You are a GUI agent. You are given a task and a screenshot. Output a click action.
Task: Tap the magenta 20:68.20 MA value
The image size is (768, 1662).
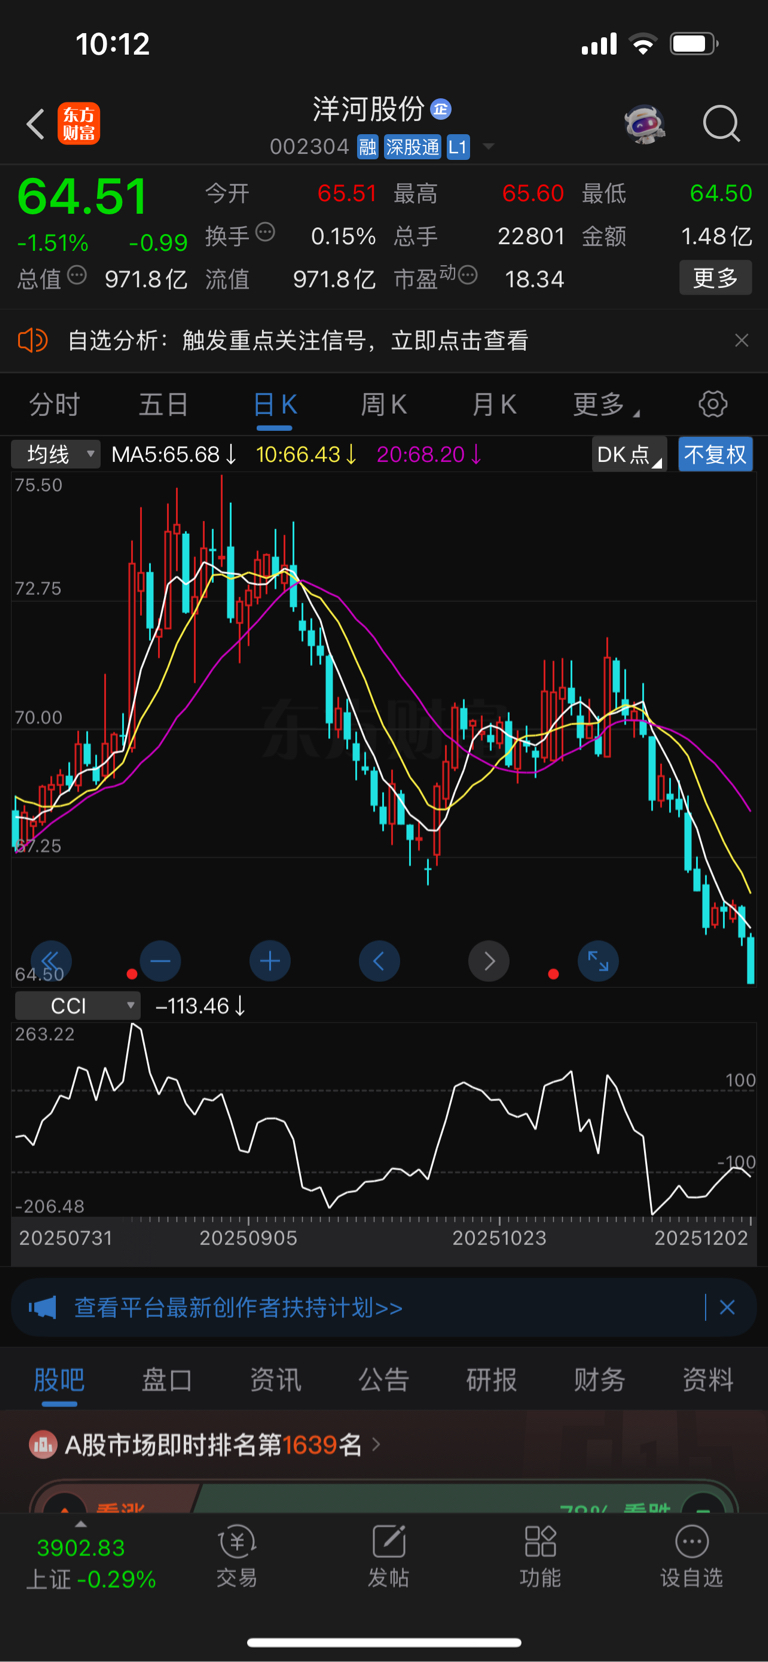[429, 455]
